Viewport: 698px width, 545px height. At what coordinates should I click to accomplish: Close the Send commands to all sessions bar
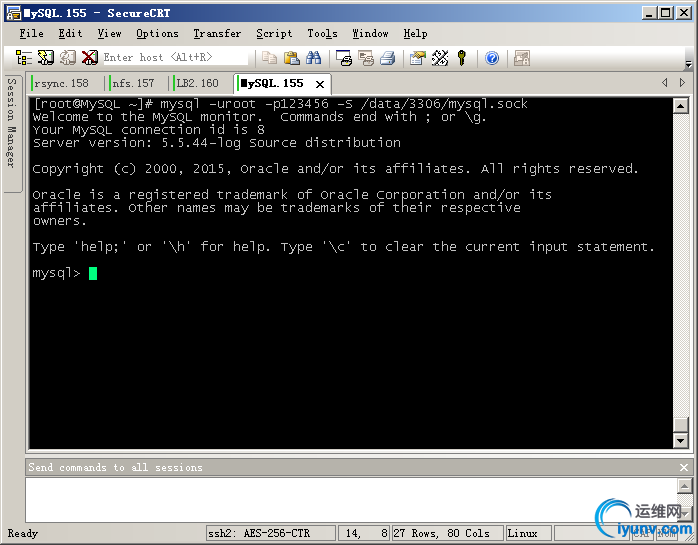pyautogui.click(x=684, y=468)
